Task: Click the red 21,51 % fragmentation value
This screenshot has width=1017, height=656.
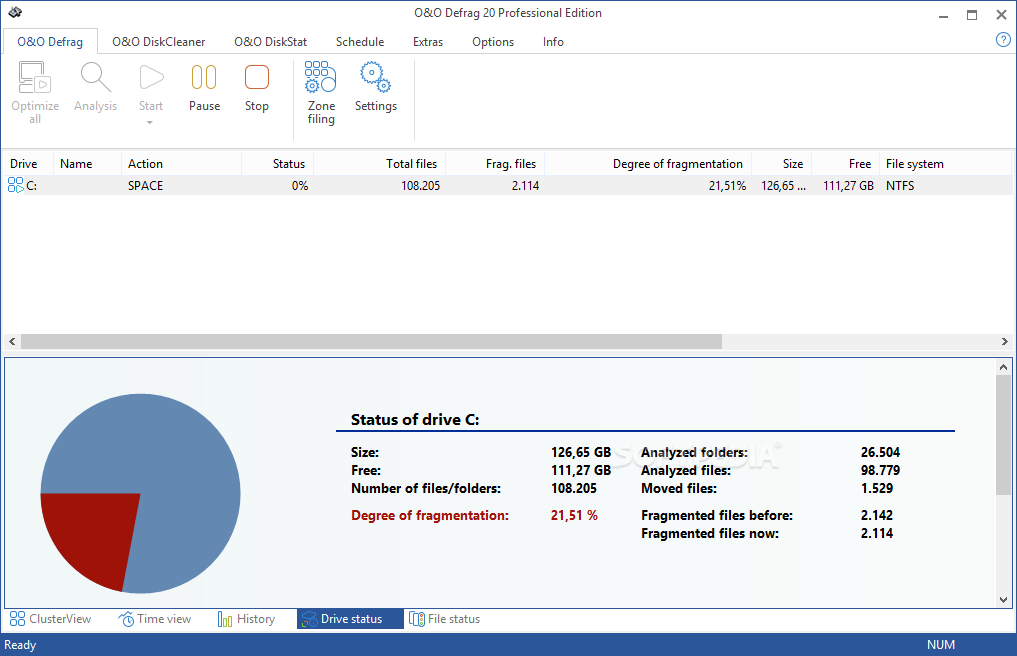Action: click(x=574, y=515)
